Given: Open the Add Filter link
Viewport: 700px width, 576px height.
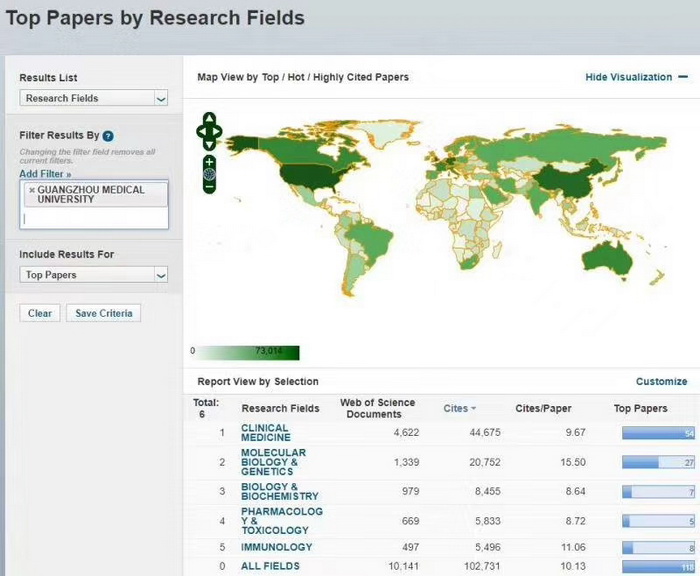Looking at the screenshot, I should click(45, 174).
